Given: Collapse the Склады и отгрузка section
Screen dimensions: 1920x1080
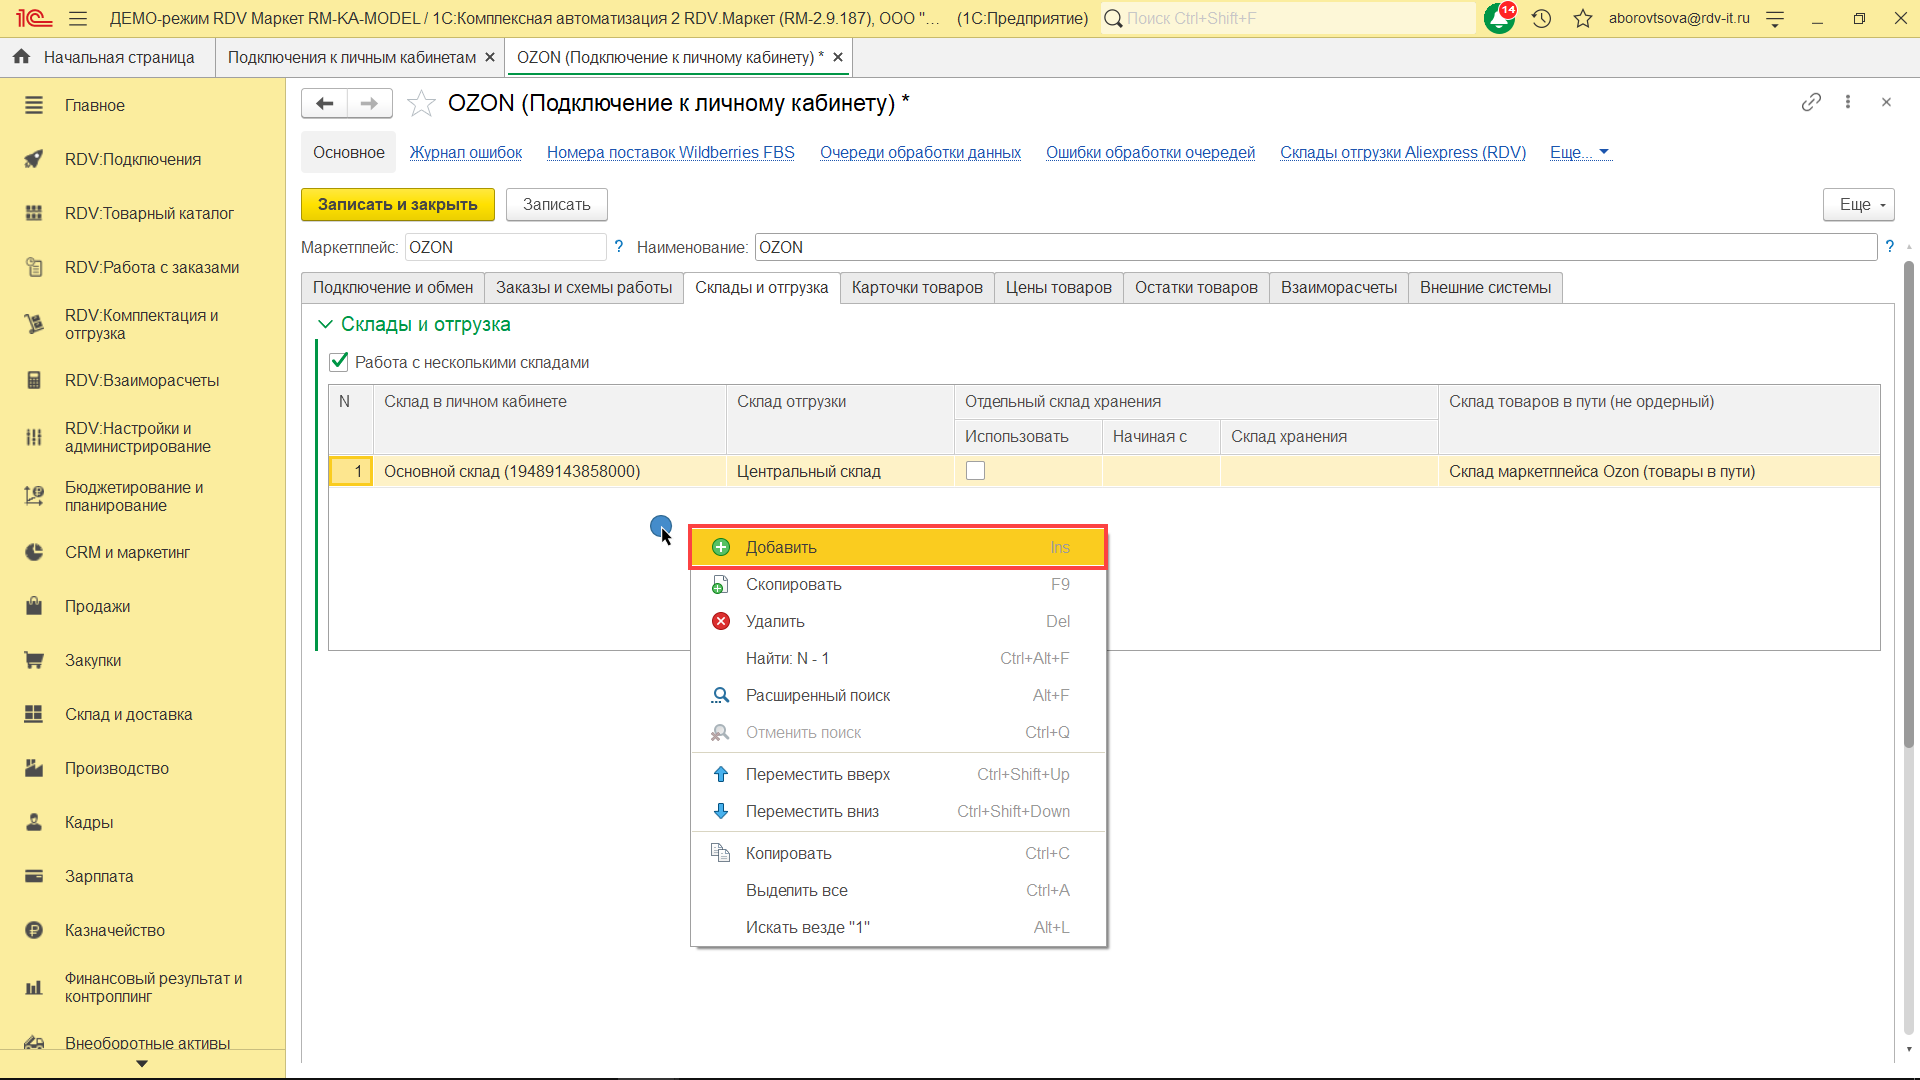Looking at the screenshot, I should point(325,324).
